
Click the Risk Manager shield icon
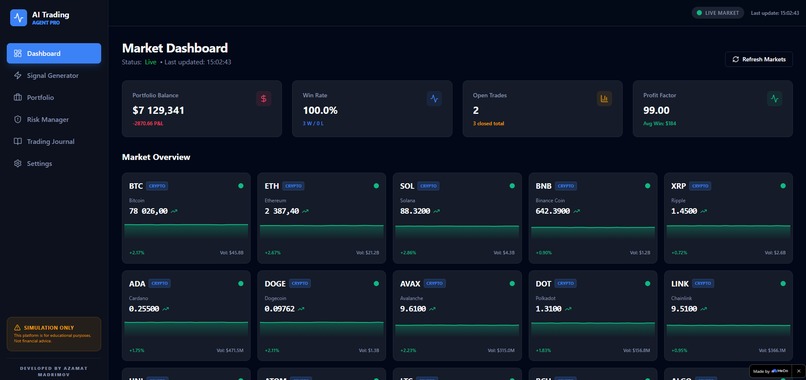(x=18, y=120)
